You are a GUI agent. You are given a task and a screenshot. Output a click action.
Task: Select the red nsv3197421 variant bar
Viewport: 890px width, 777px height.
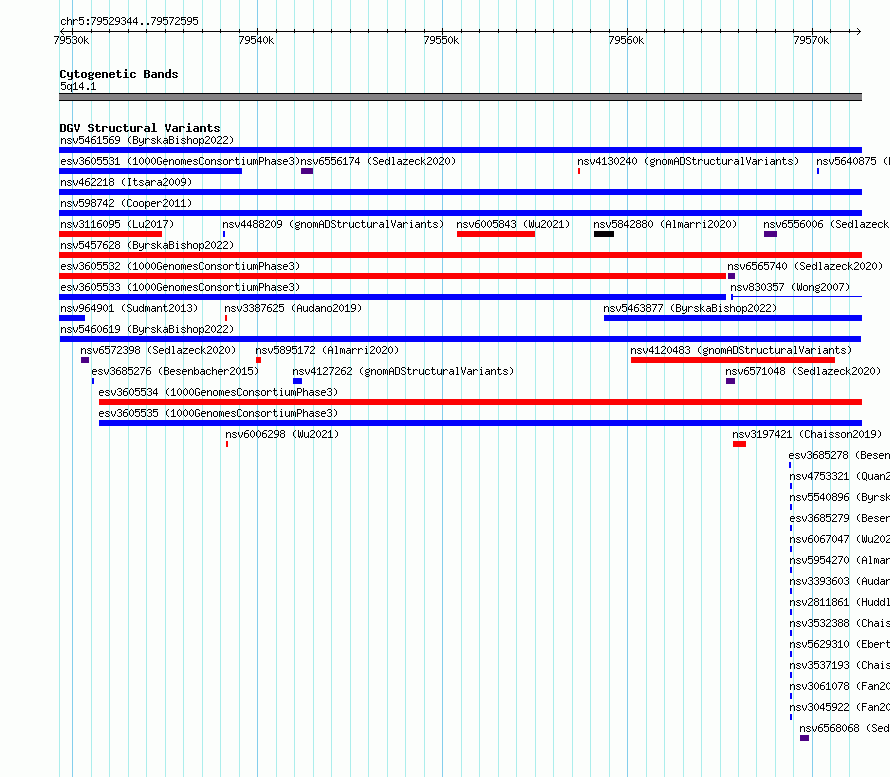pos(740,444)
